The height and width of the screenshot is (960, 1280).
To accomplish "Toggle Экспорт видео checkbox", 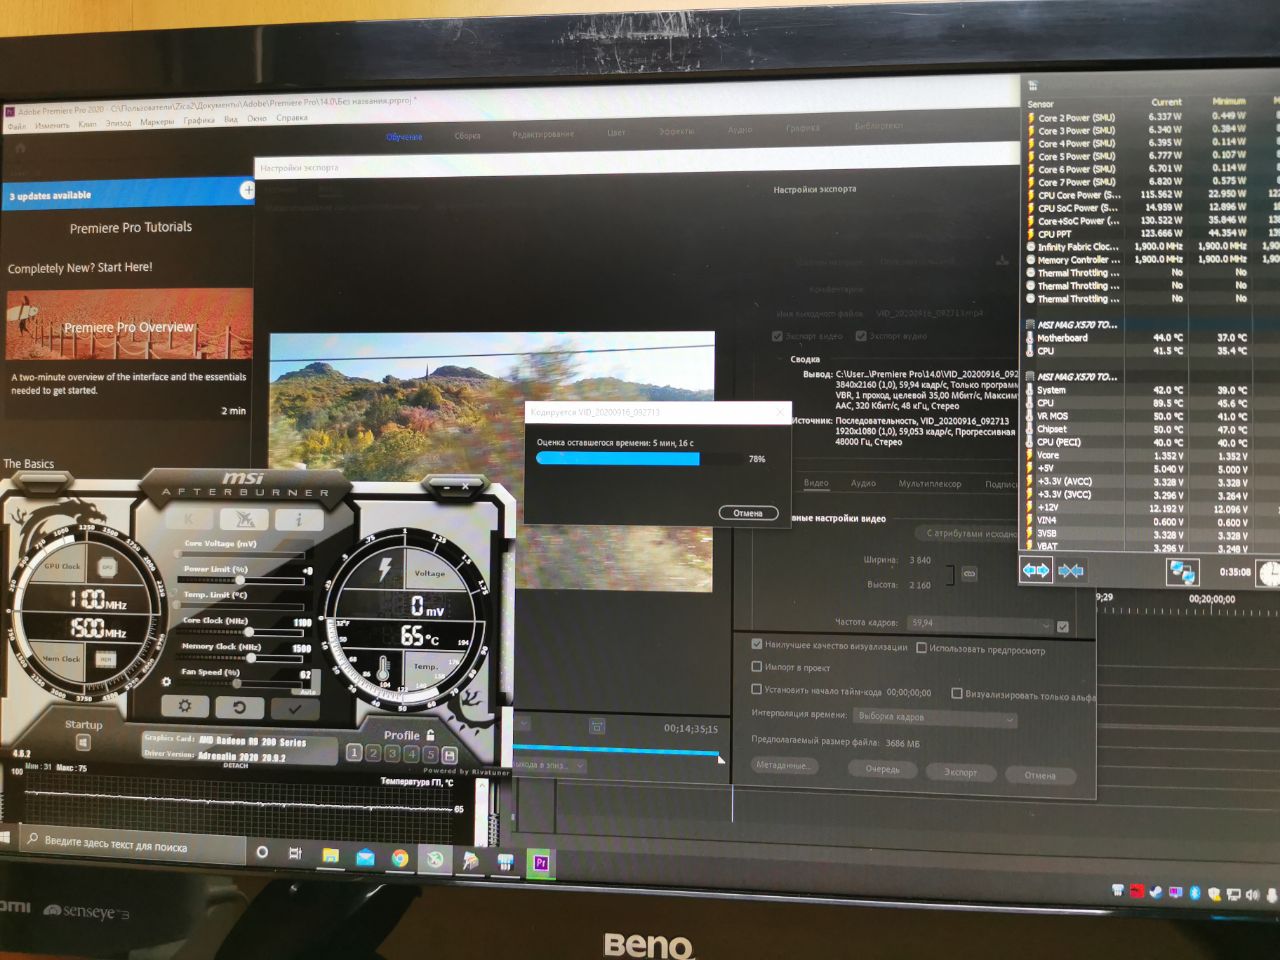I will tap(778, 336).
